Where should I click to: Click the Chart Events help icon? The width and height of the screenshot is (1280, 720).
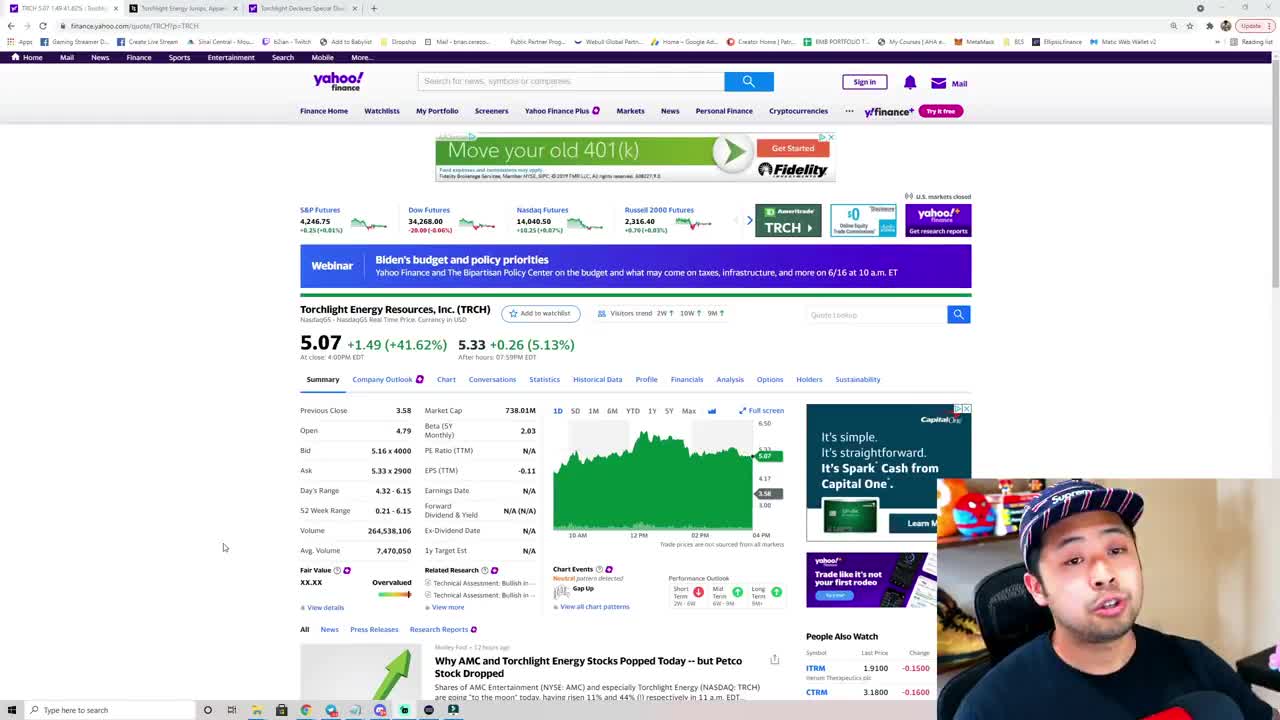pos(599,569)
